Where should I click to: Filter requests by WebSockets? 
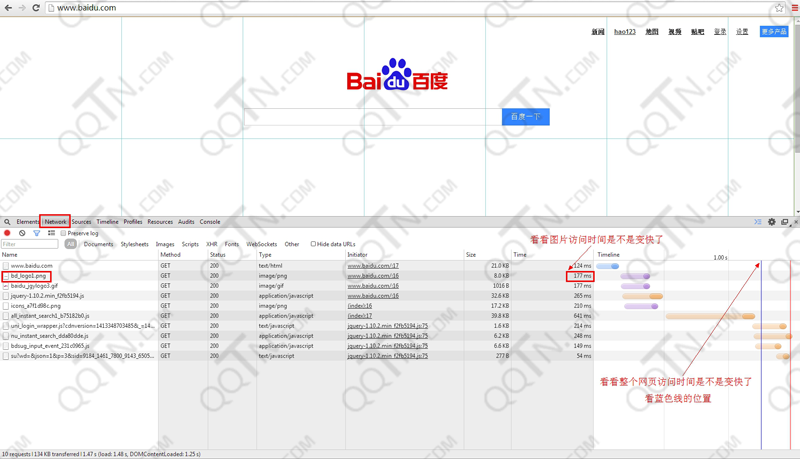(x=261, y=244)
